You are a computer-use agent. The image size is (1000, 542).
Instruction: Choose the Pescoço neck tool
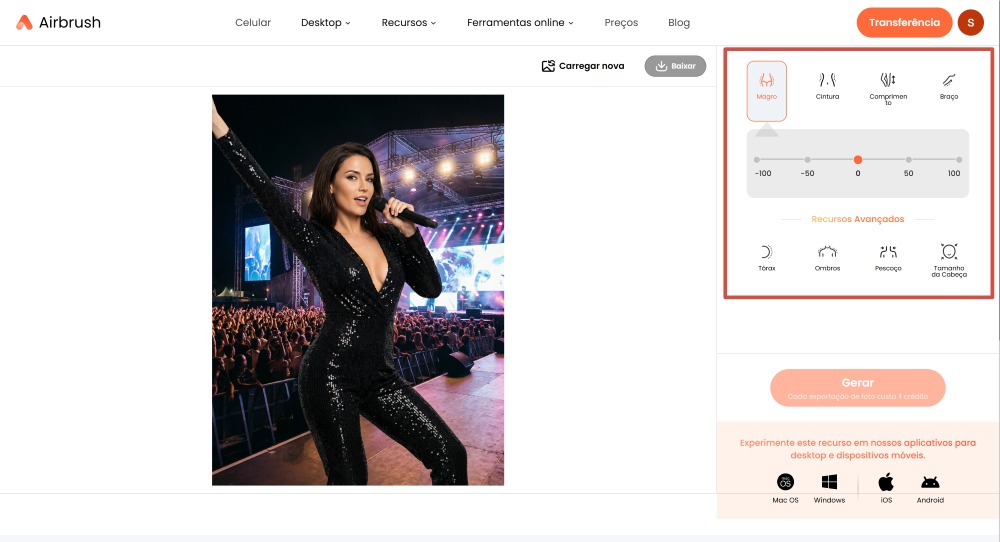(x=888, y=257)
